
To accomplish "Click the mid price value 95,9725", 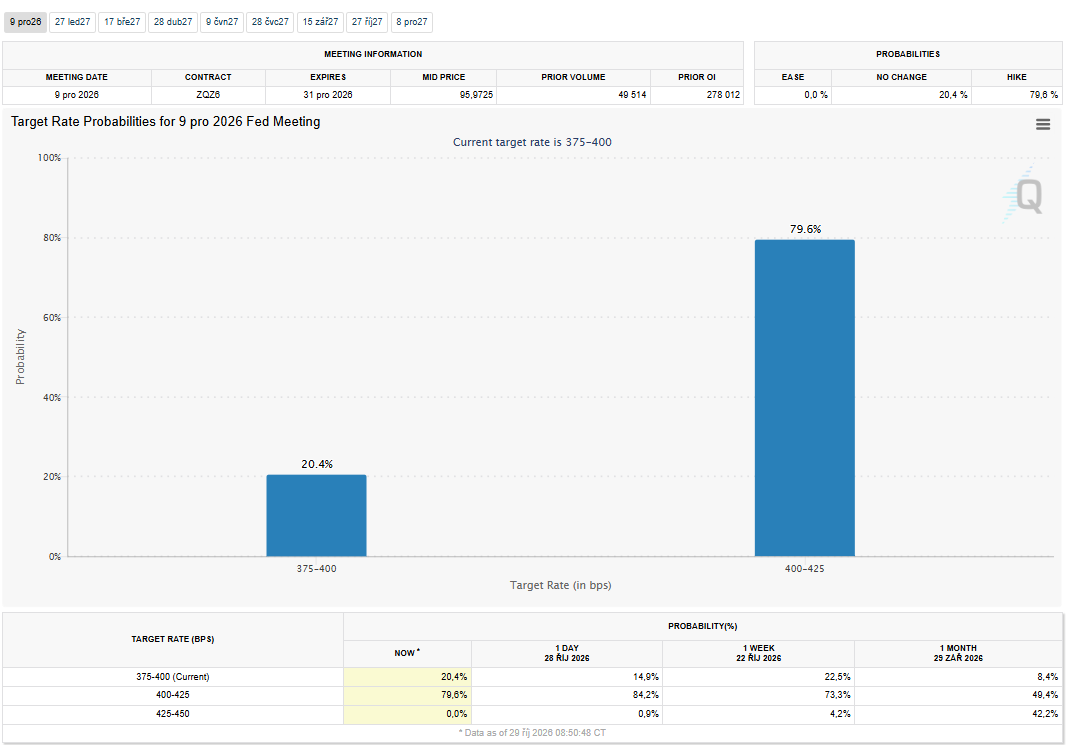I will (x=476, y=95).
